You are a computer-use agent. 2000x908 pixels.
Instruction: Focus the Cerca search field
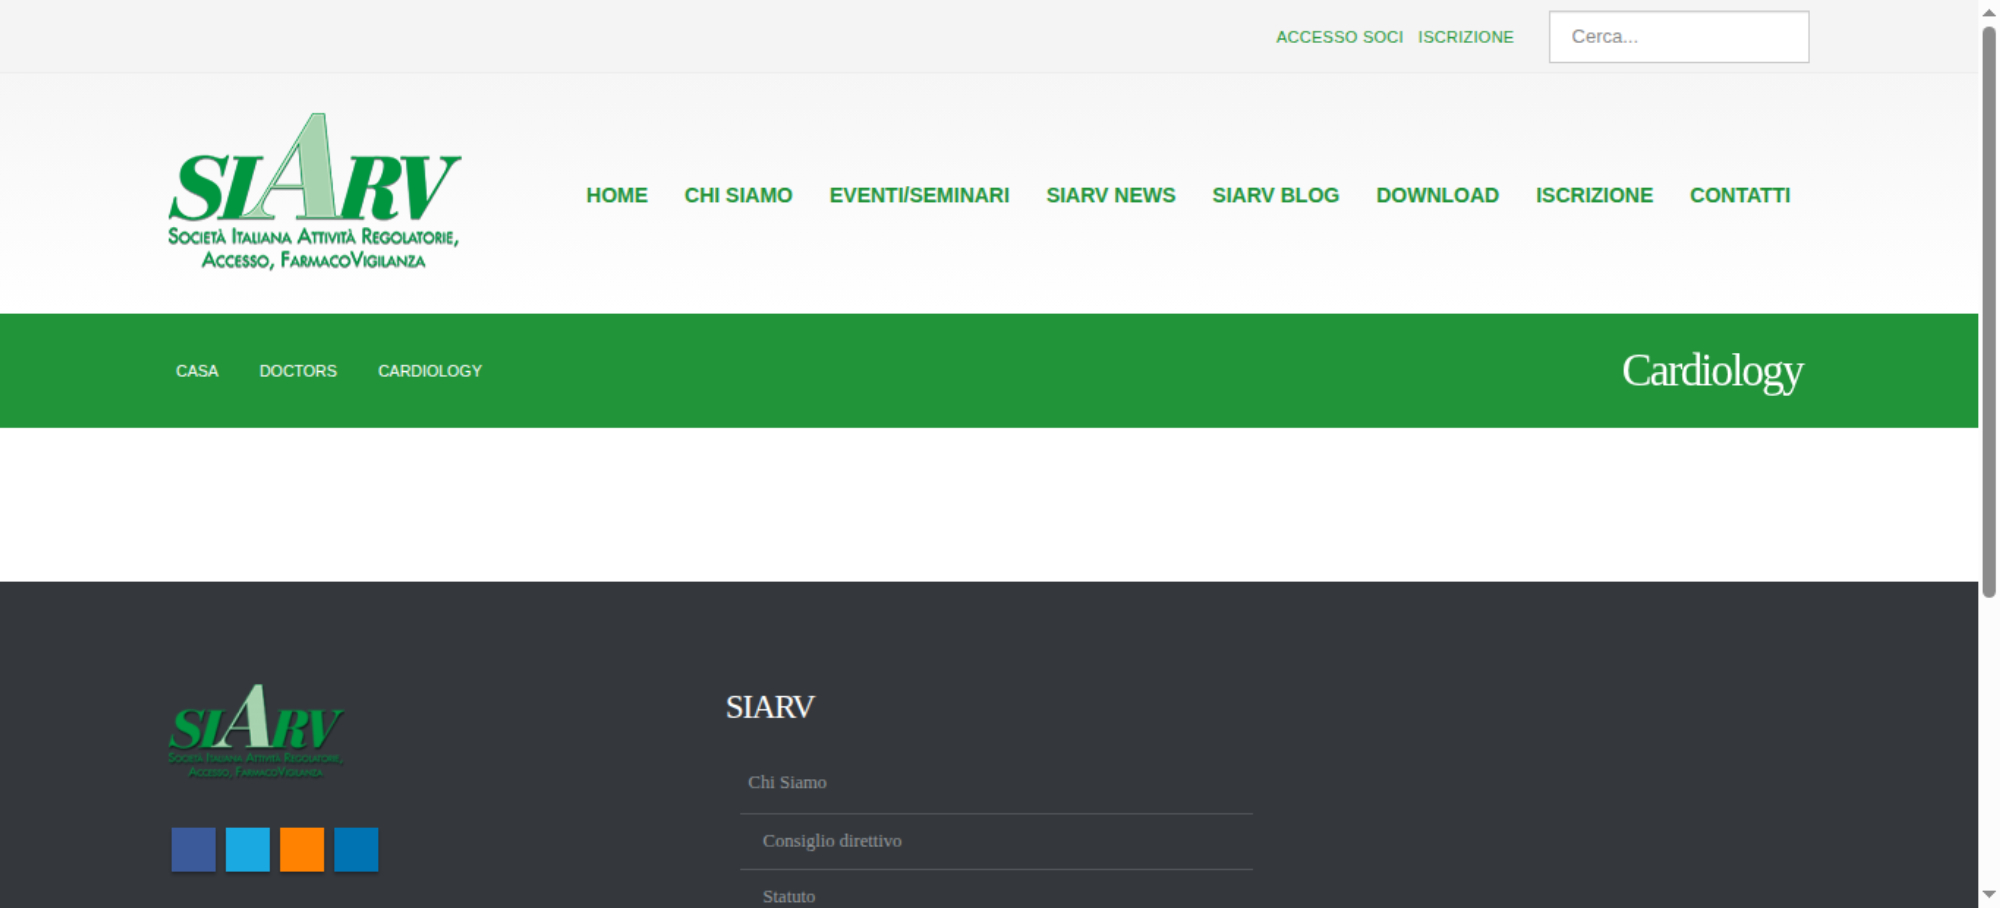(x=1679, y=37)
